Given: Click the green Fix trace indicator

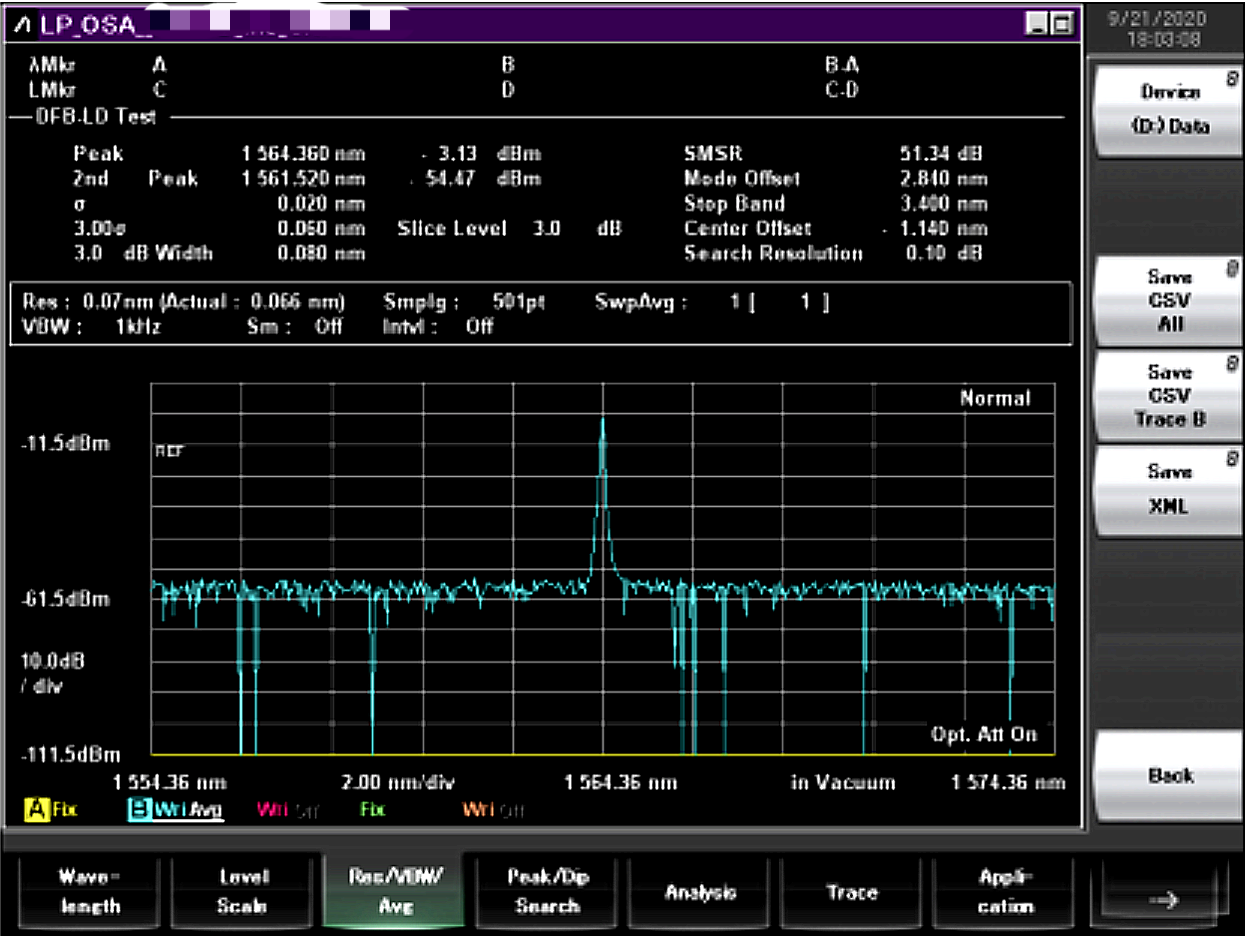Looking at the screenshot, I should pyautogui.click(x=373, y=809).
